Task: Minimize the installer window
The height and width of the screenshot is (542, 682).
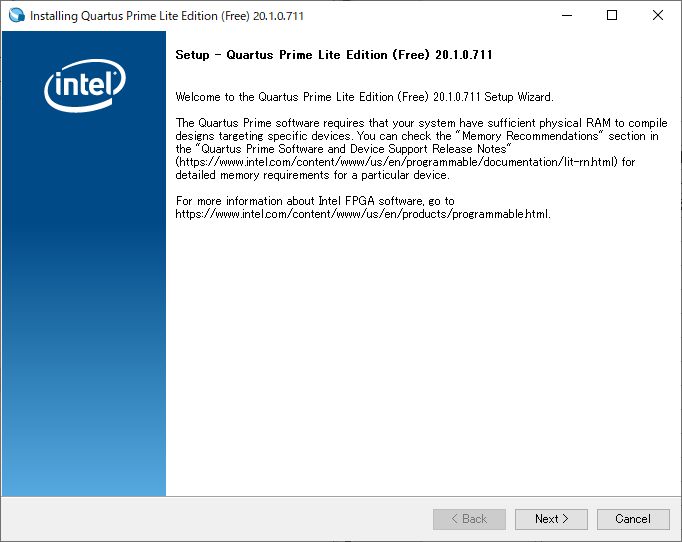Action: 566,16
